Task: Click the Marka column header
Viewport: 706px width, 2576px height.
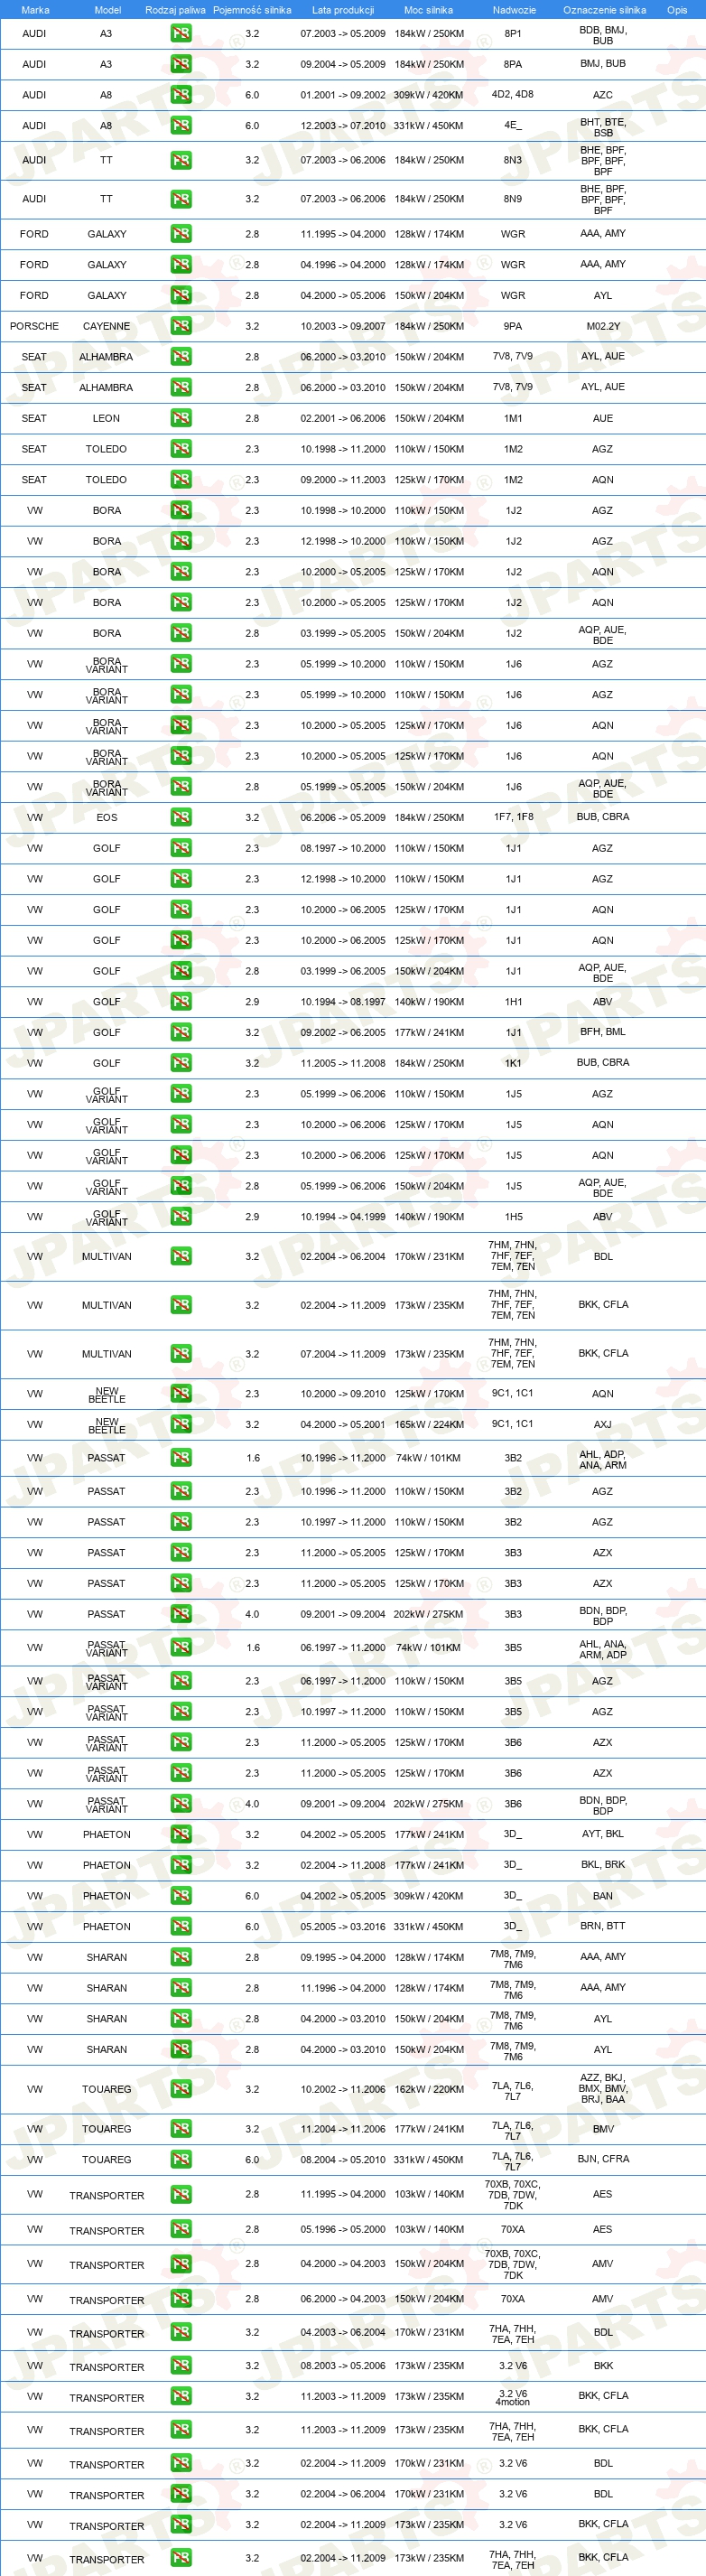Action: coord(35,10)
